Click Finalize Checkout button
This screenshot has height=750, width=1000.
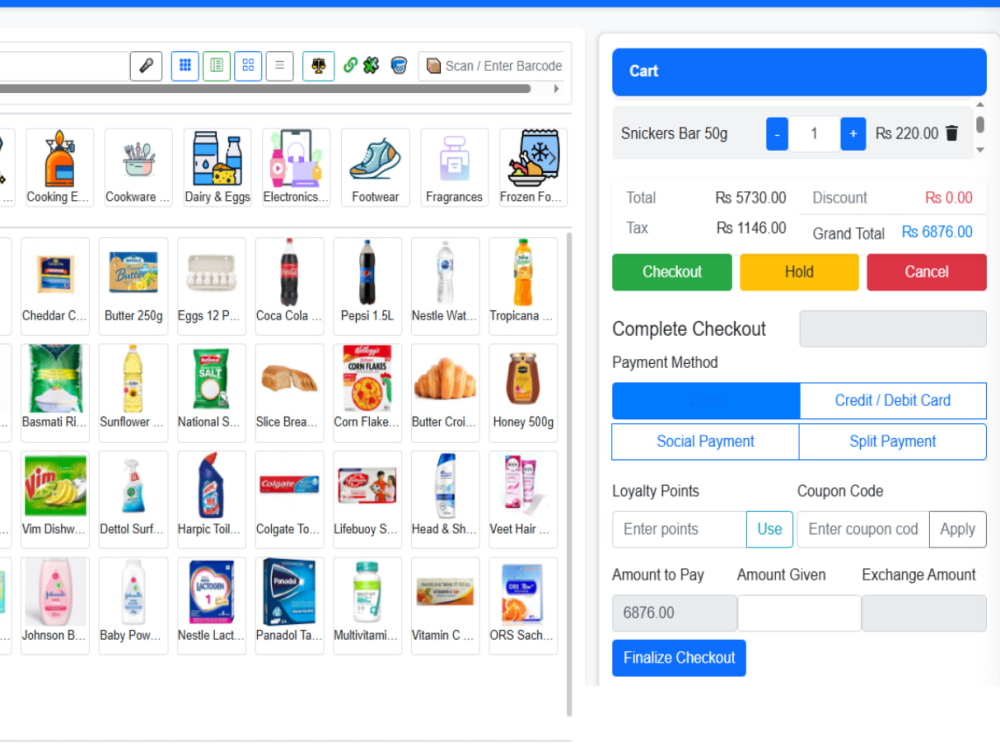click(x=679, y=658)
